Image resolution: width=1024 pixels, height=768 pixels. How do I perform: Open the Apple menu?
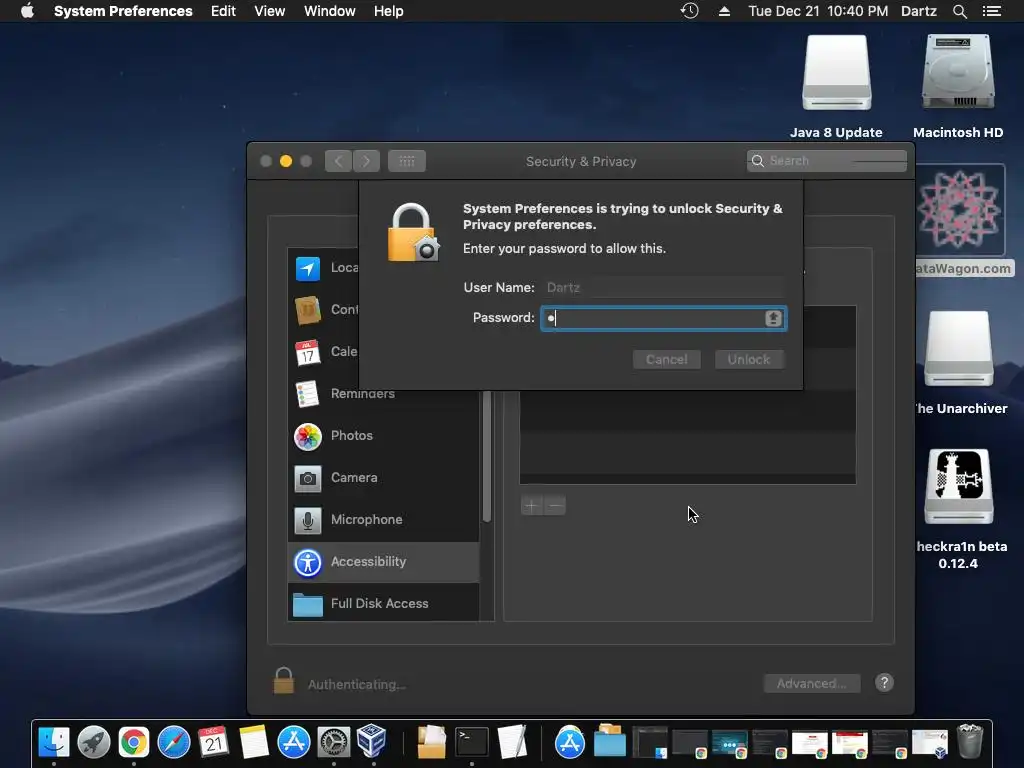tap(27, 11)
